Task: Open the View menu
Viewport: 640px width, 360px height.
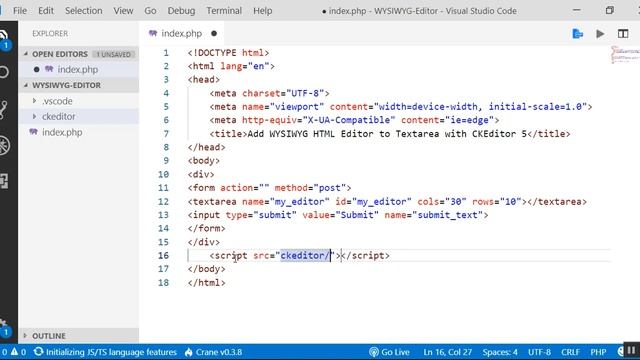Action: point(123,11)
